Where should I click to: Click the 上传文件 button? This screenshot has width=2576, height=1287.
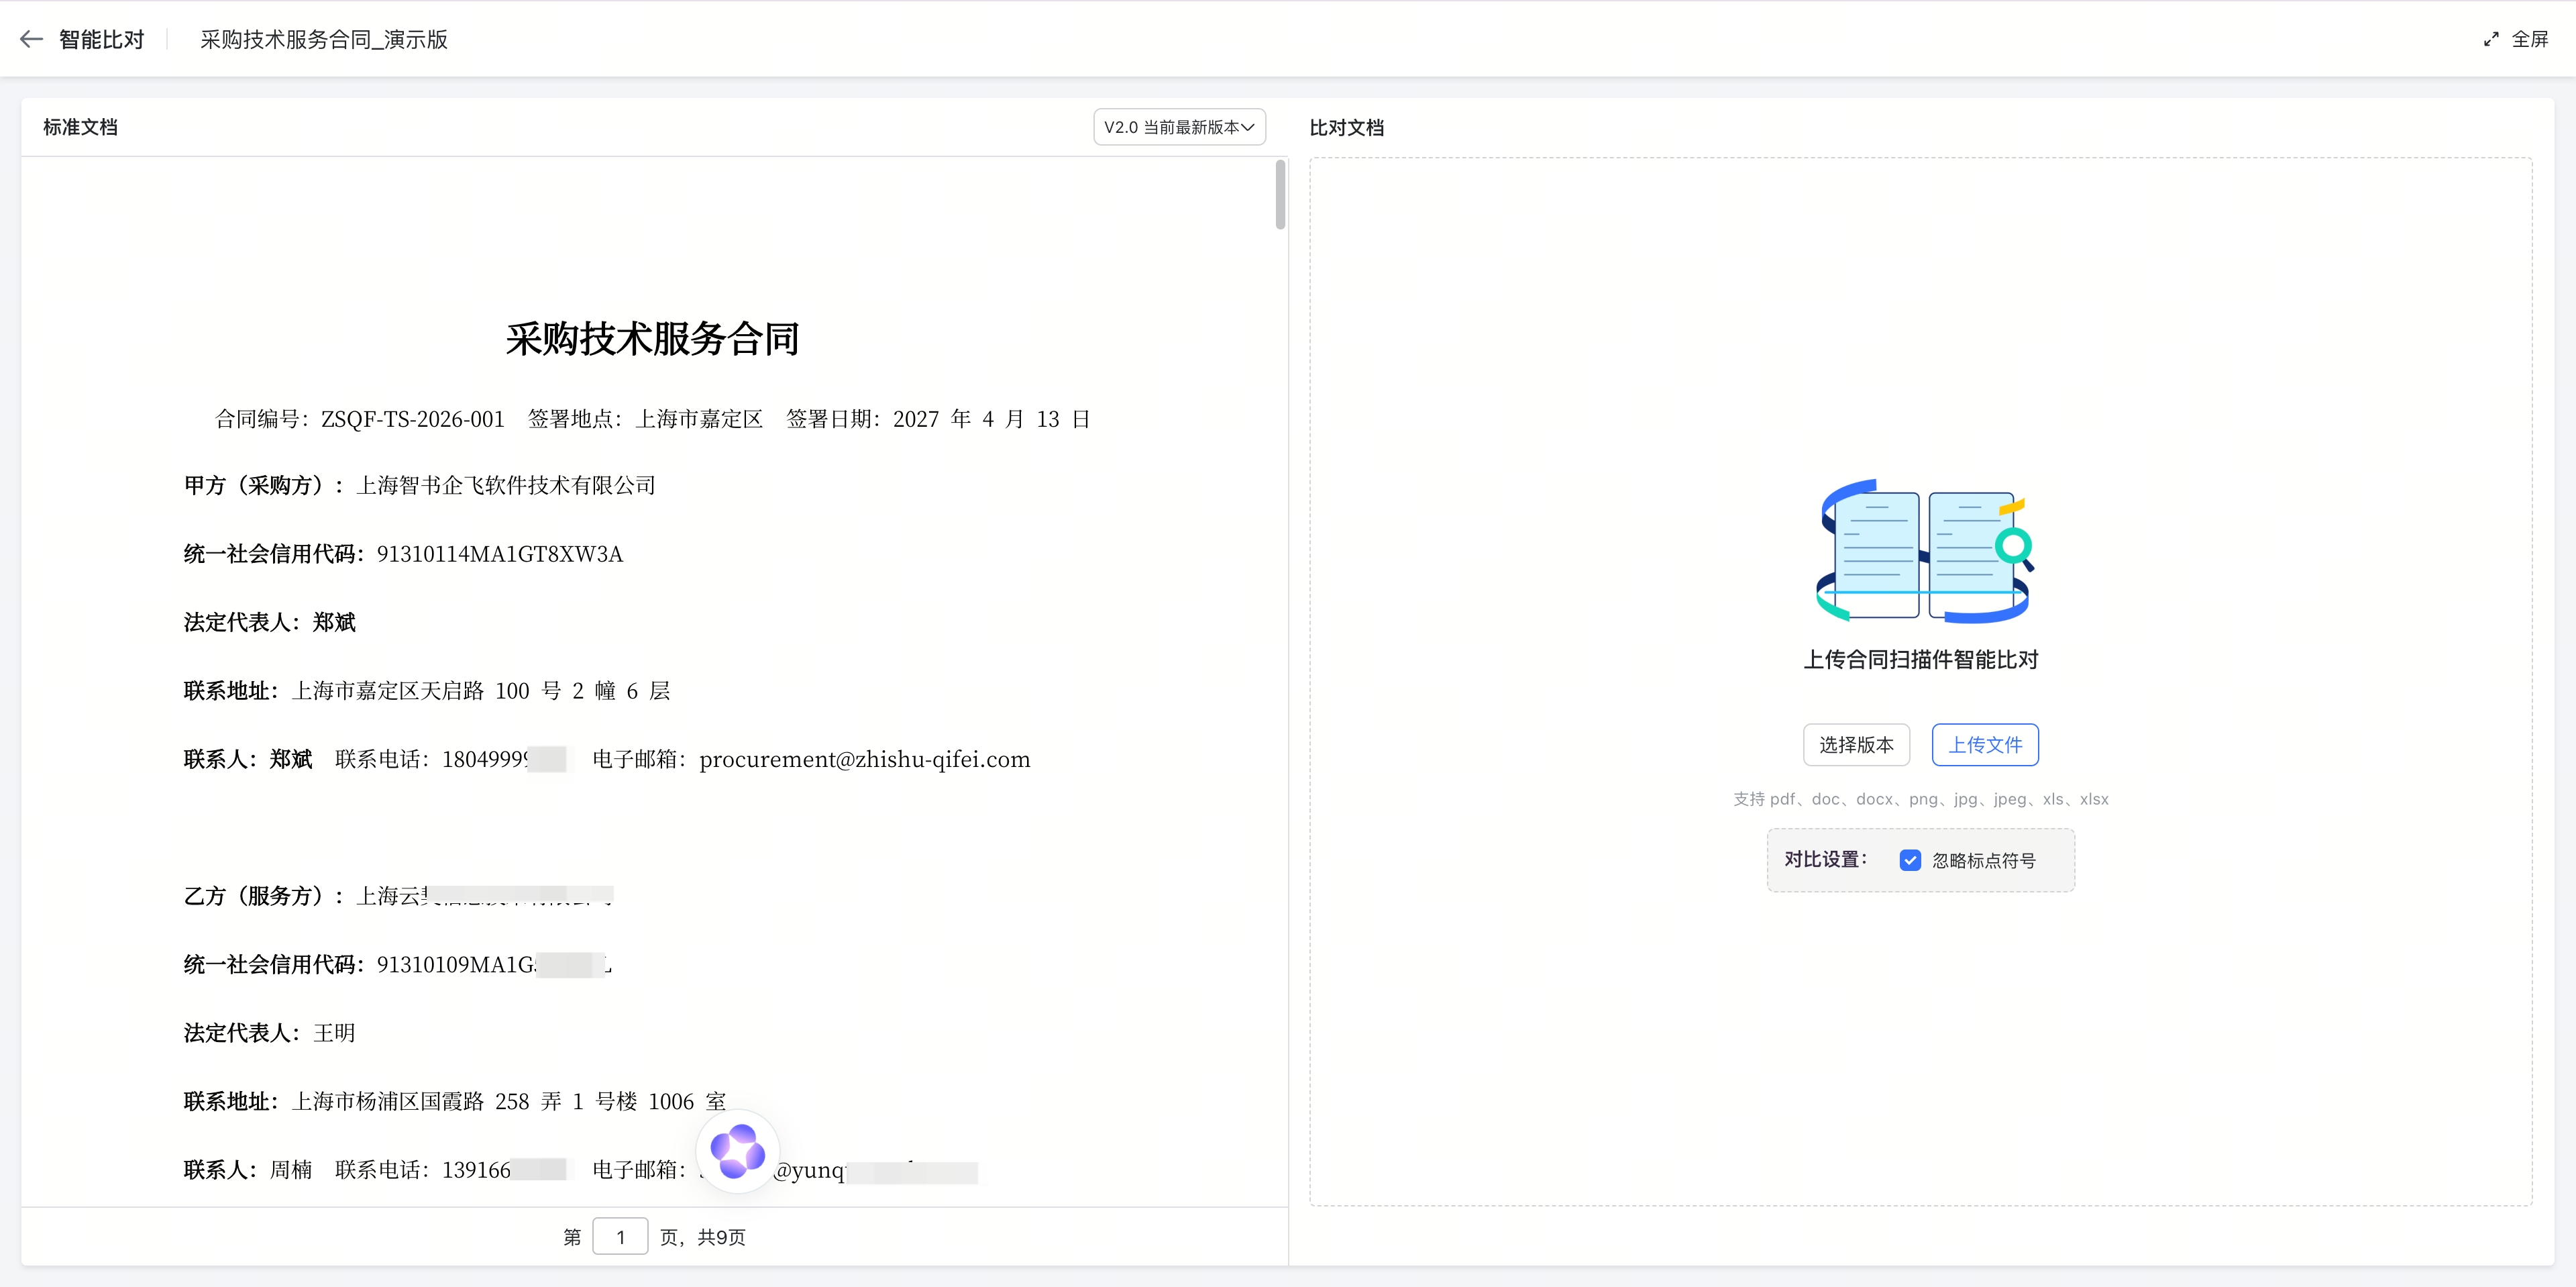tap(1985, 745)
